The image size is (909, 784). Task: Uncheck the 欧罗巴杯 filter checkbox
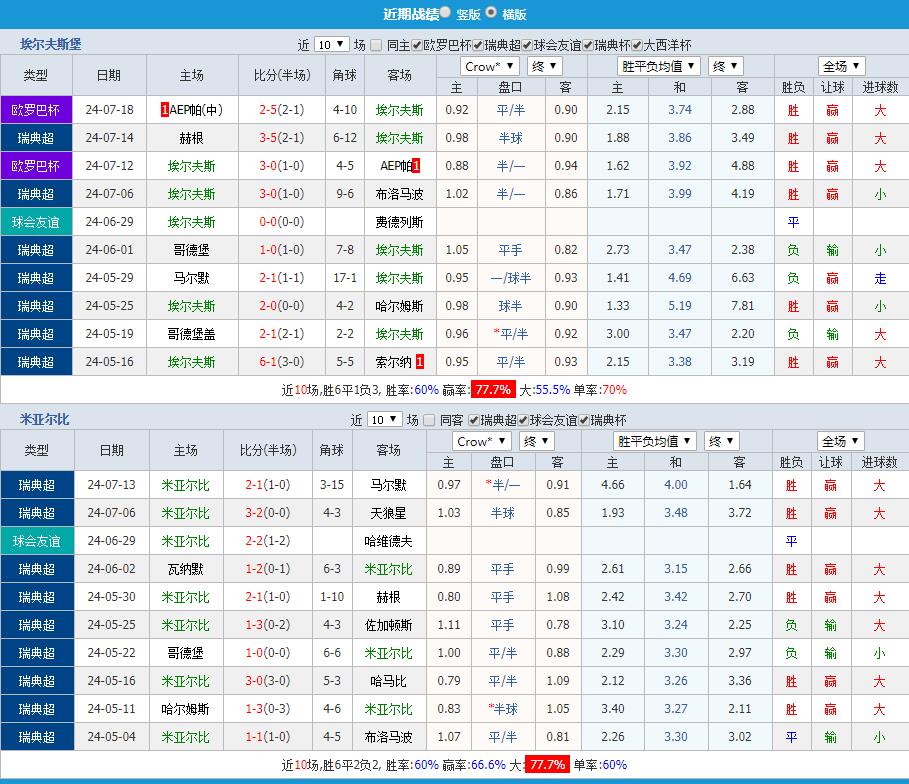(416, 45)
